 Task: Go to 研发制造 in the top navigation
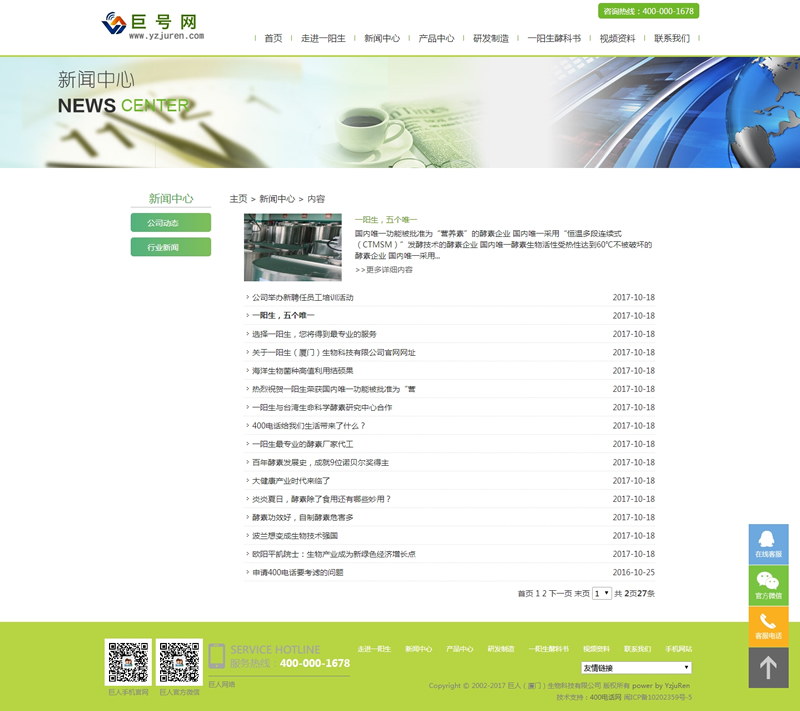(x=491, y=38)
